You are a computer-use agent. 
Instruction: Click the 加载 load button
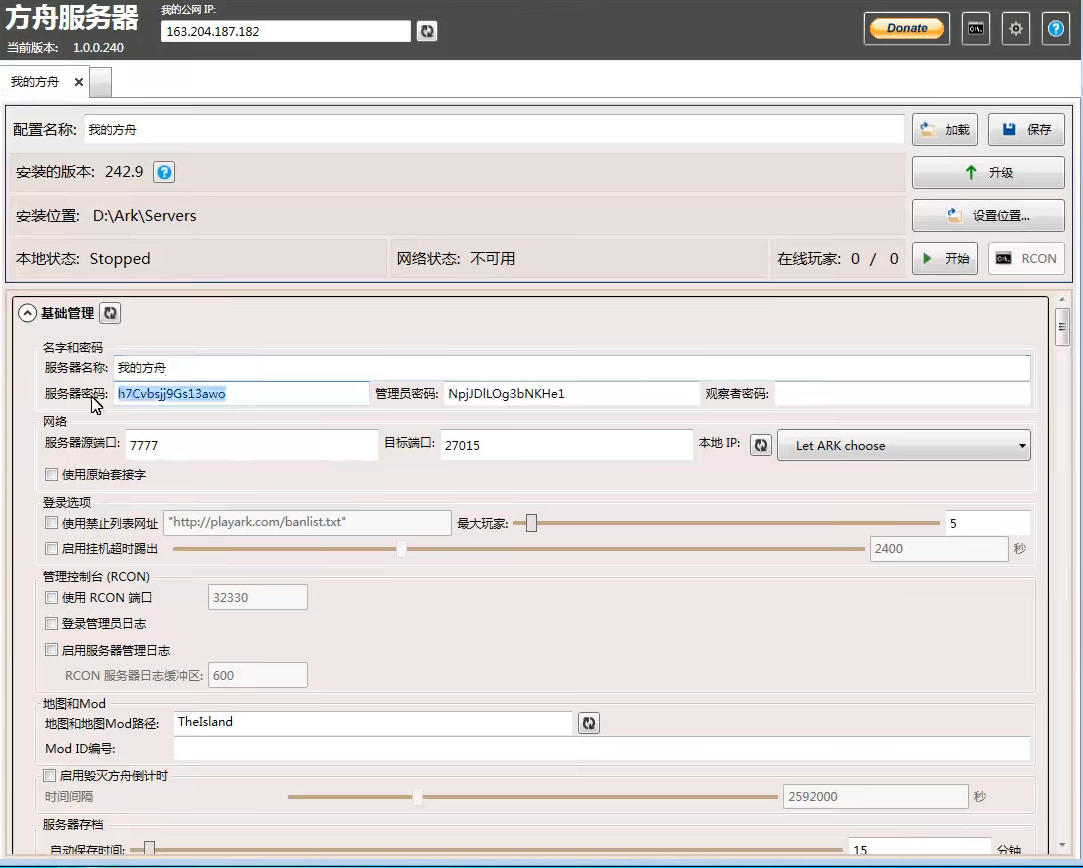pos(944,130)
